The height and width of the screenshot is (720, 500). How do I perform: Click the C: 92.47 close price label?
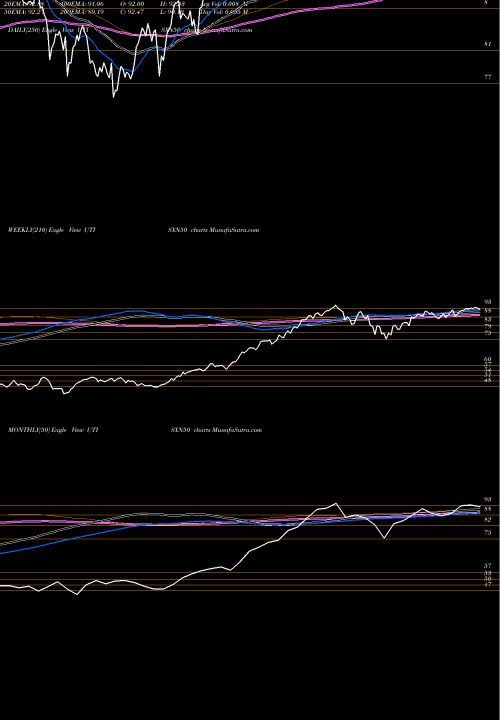[130, 11]
